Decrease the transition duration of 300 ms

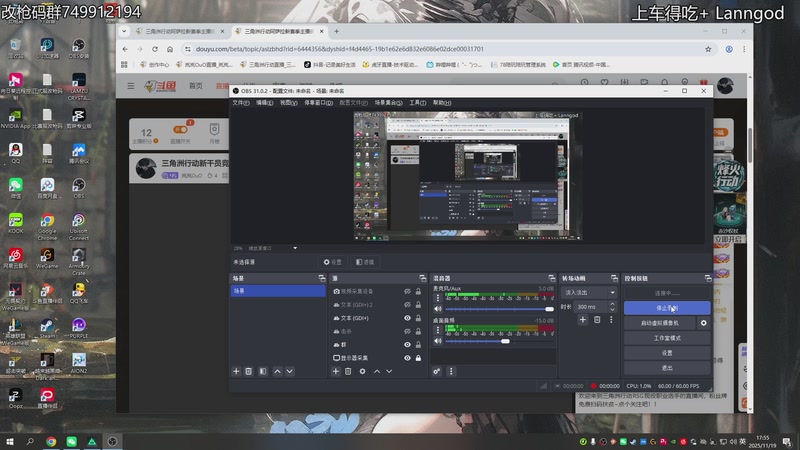(x=612, y=309)
